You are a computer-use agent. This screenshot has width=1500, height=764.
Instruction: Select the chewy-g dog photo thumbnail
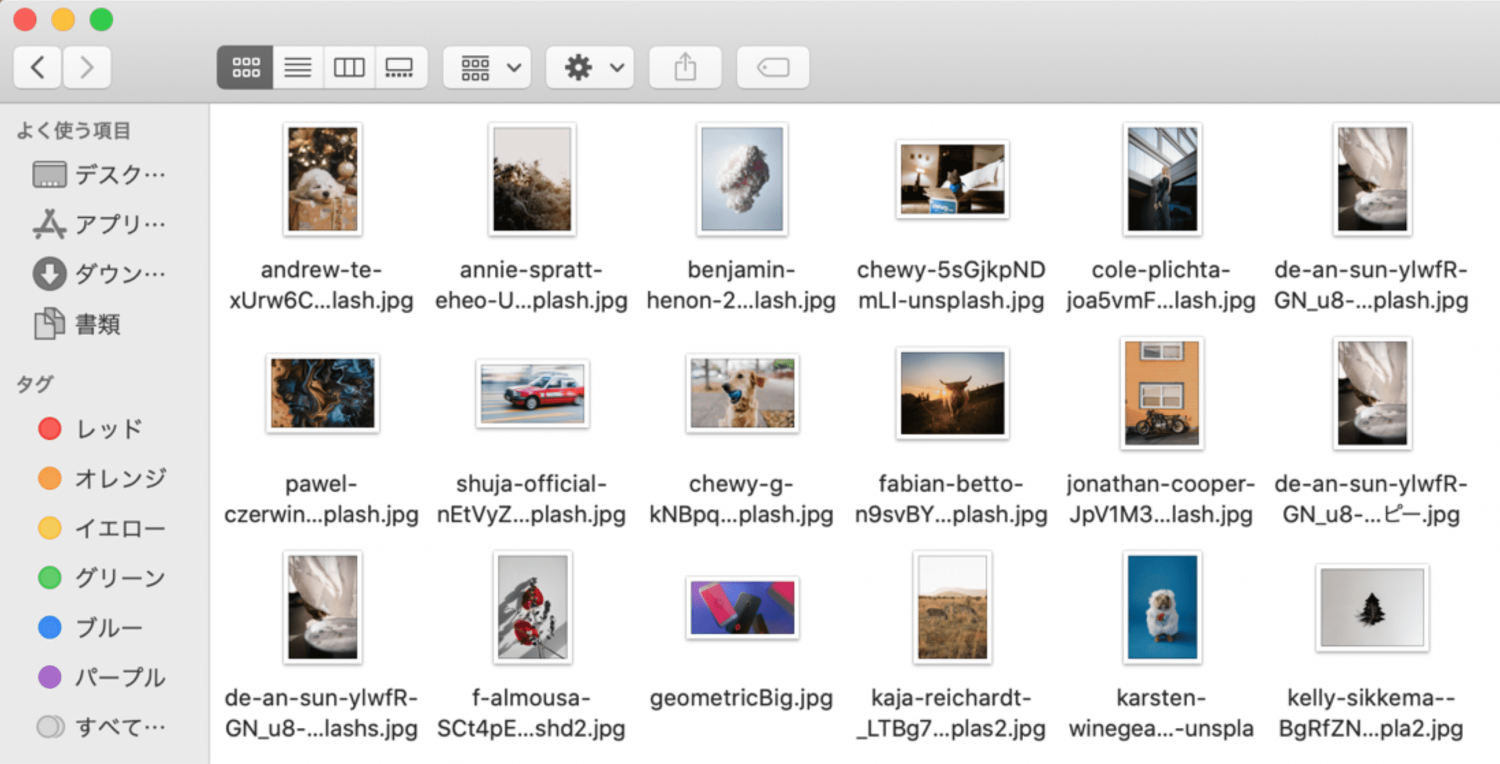click(742, 393)
